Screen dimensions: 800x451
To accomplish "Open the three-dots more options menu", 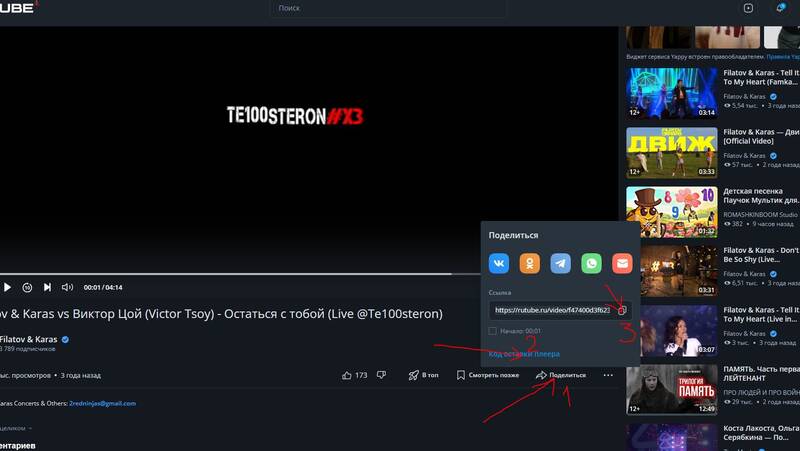I will click(x=608, y=375).
